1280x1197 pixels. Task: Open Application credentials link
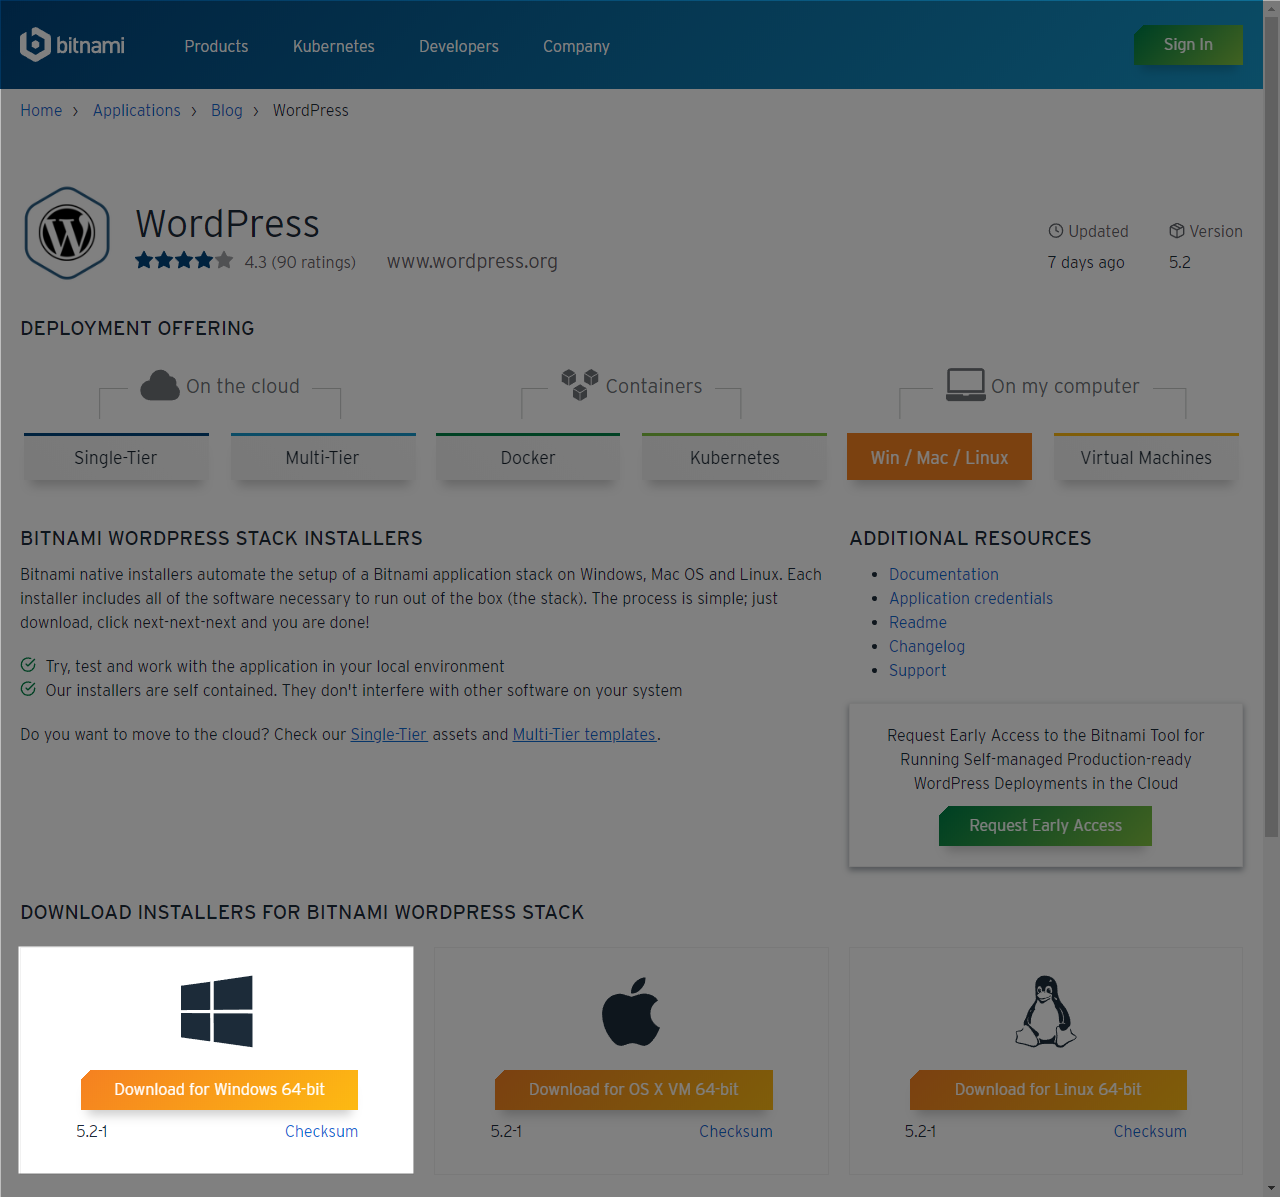[971, 598]
